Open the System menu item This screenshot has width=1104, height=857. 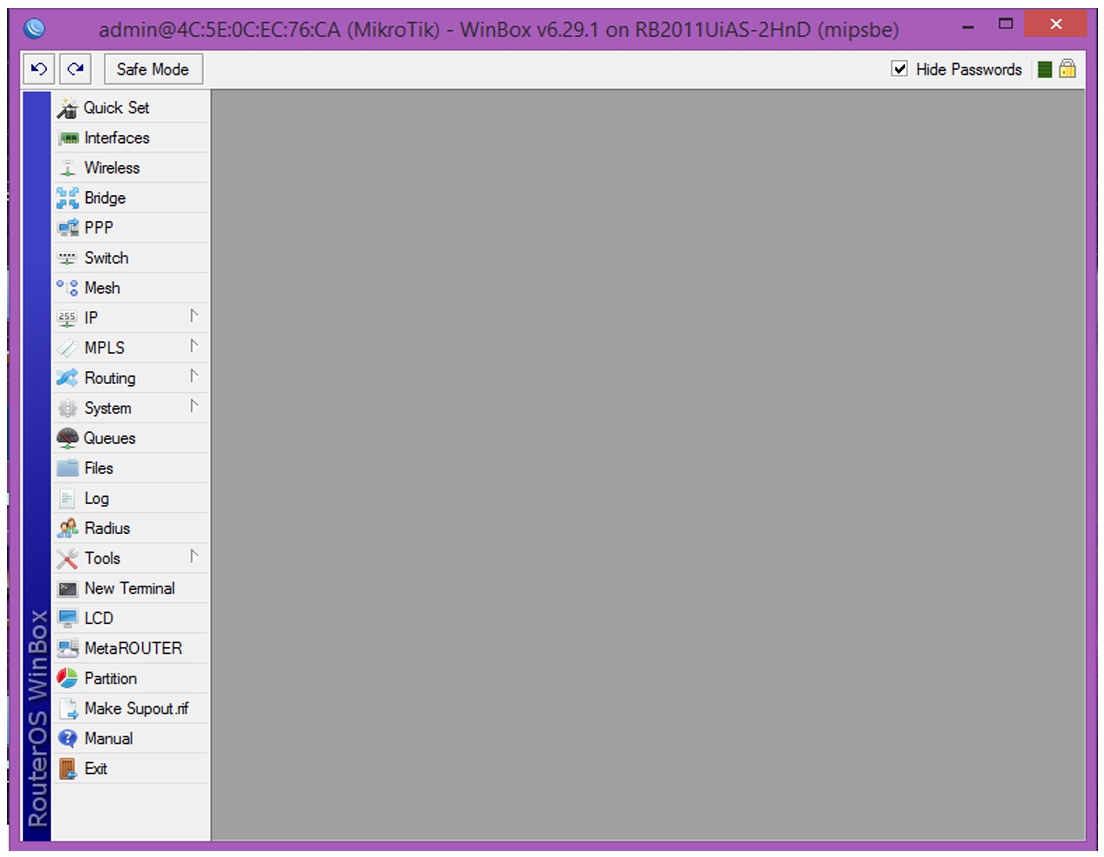point(131,408)
